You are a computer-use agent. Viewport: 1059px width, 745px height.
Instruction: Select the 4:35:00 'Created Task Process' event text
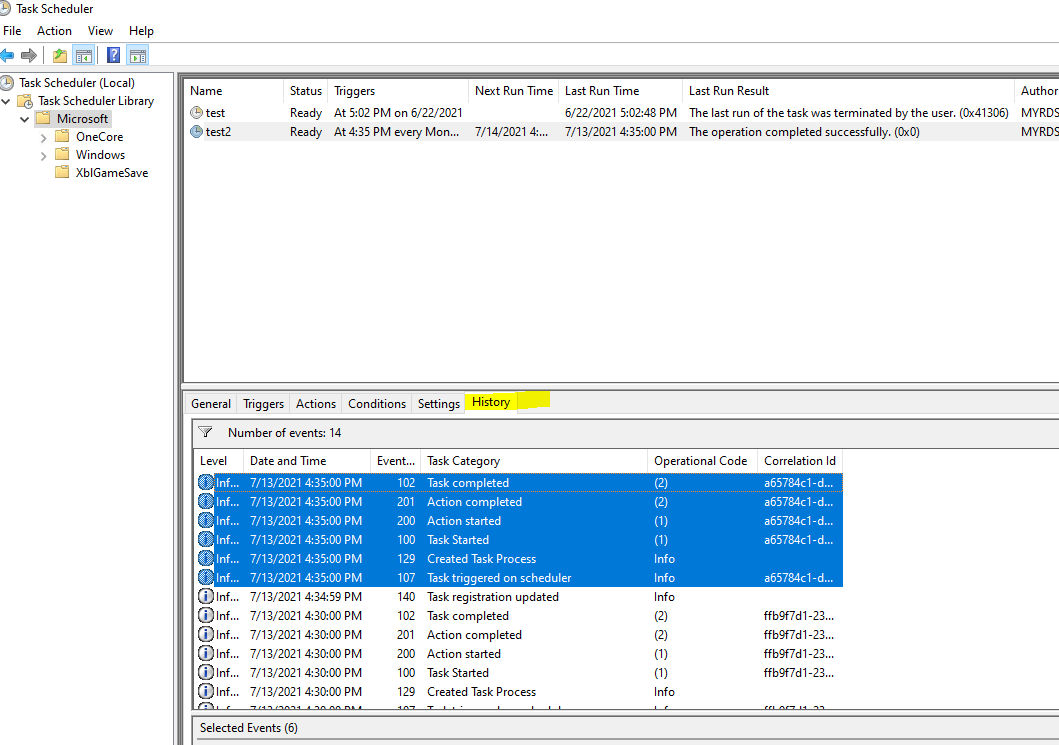click(x=482, y=559)
